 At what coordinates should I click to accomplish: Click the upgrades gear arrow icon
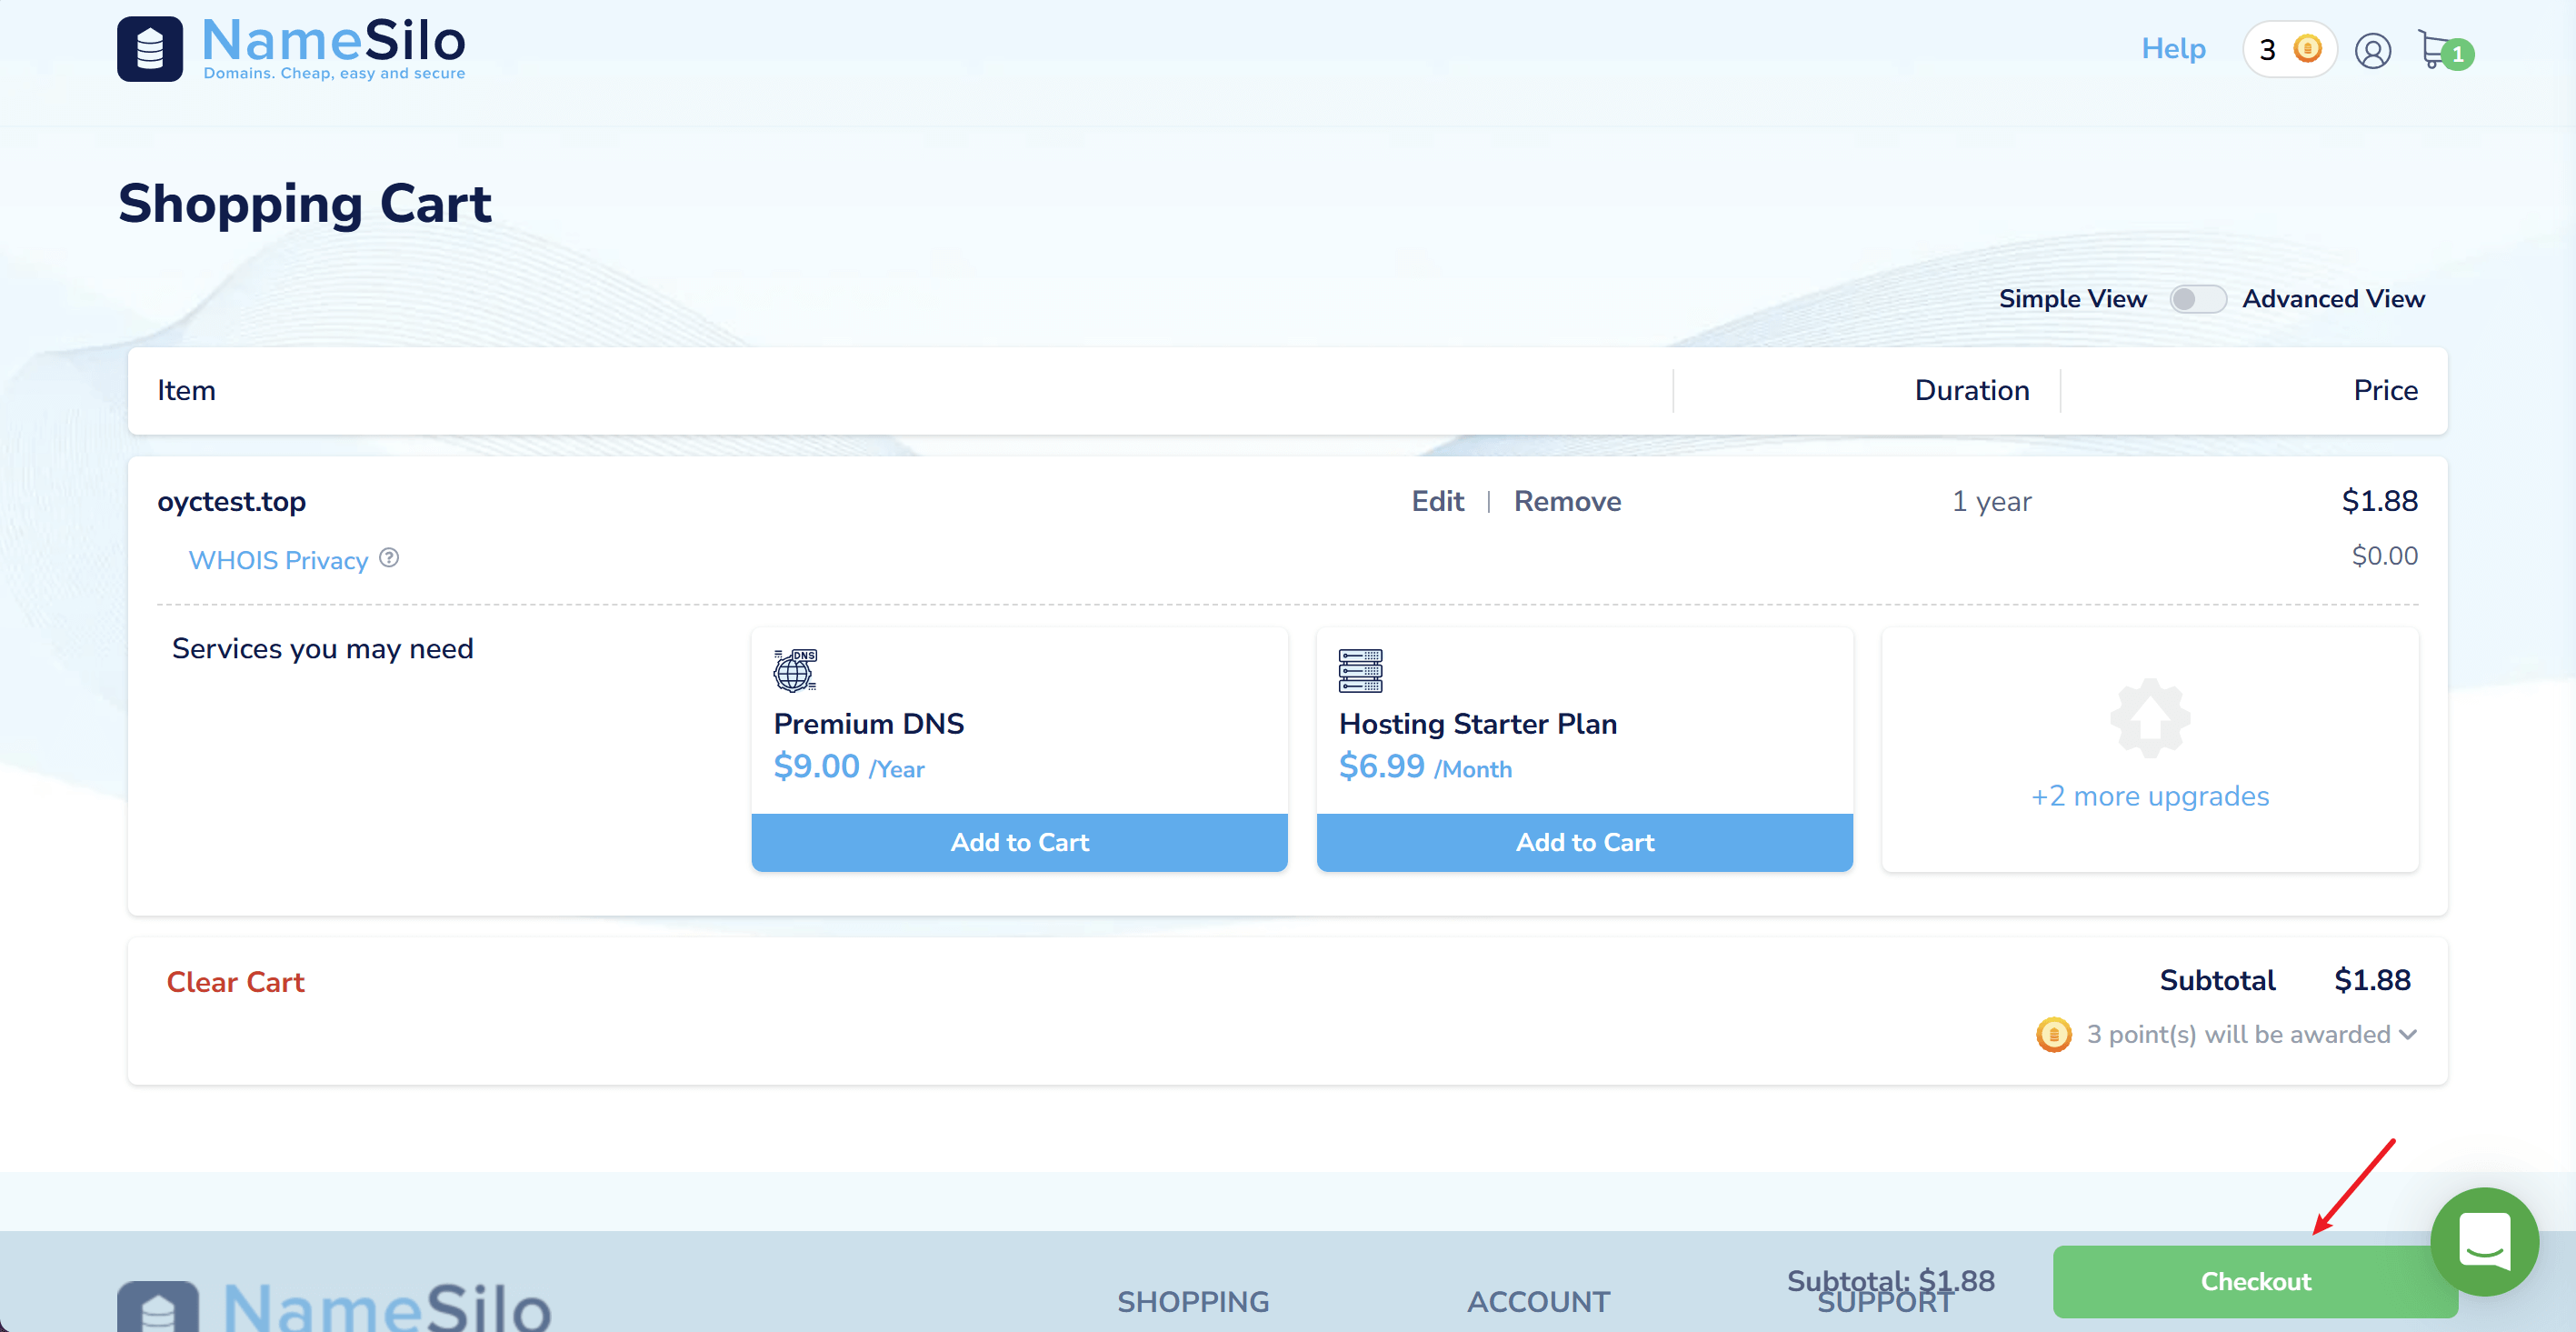pos(2150,718)
